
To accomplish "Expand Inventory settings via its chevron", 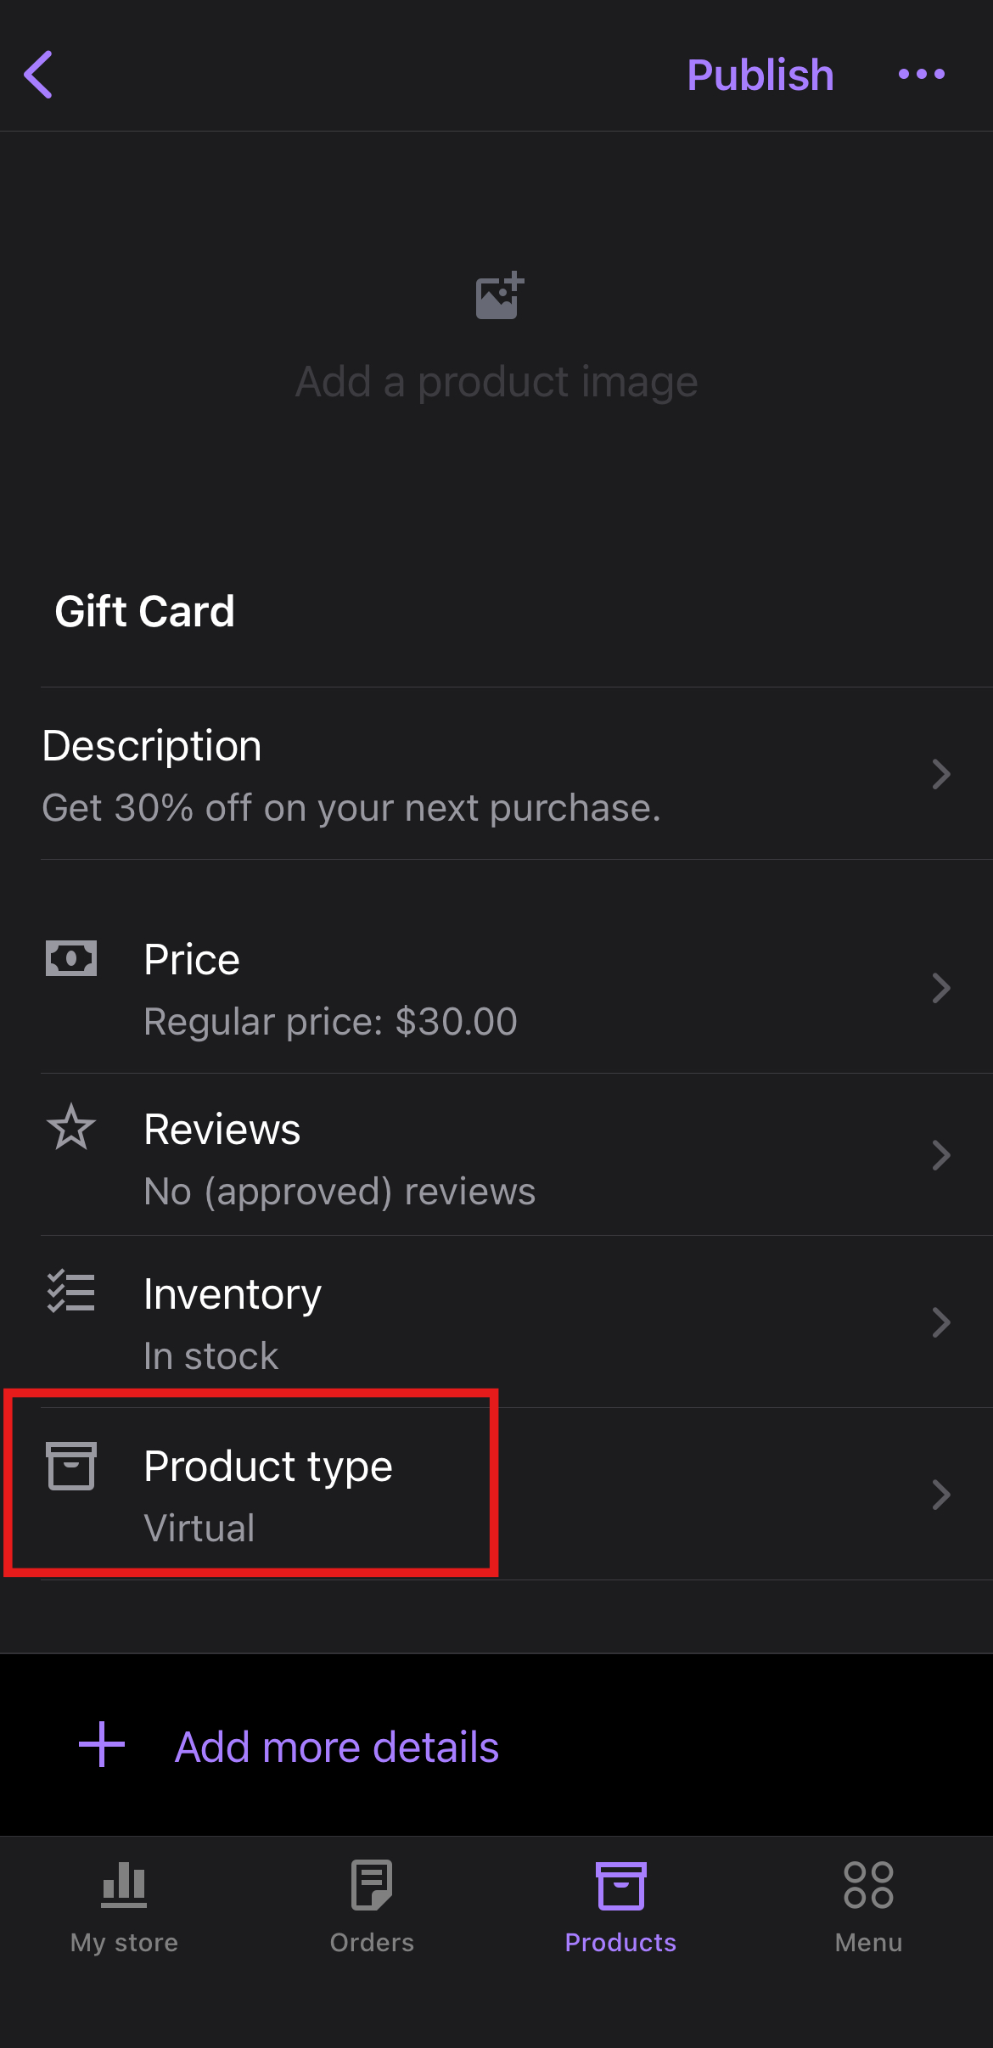I will tap(940, 1323).
